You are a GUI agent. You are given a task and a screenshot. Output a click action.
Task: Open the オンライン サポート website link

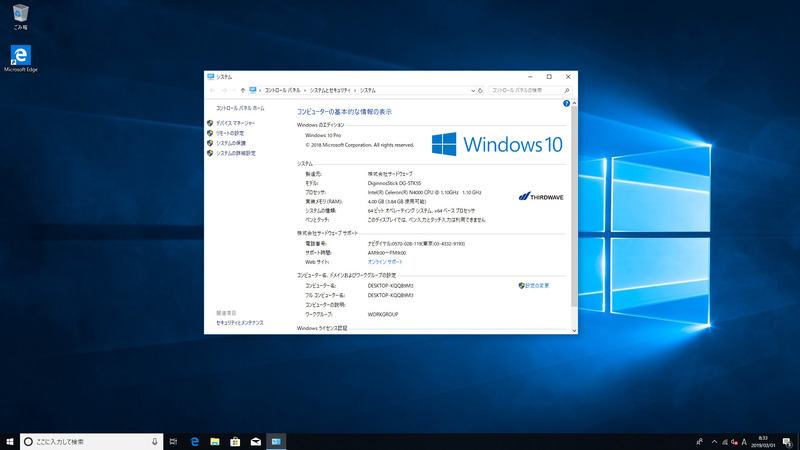point(385,262)
